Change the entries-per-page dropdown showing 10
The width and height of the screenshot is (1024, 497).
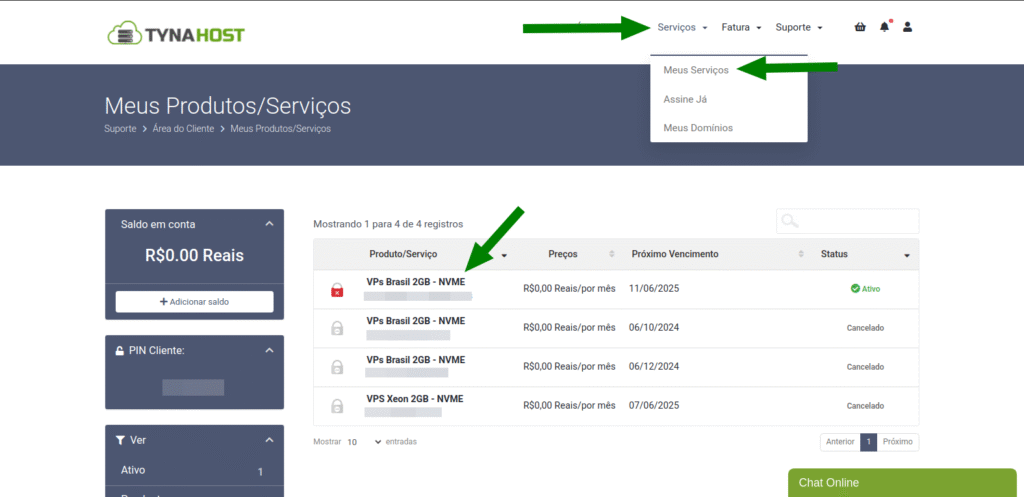pyautogui.click(x=363, y=442)
